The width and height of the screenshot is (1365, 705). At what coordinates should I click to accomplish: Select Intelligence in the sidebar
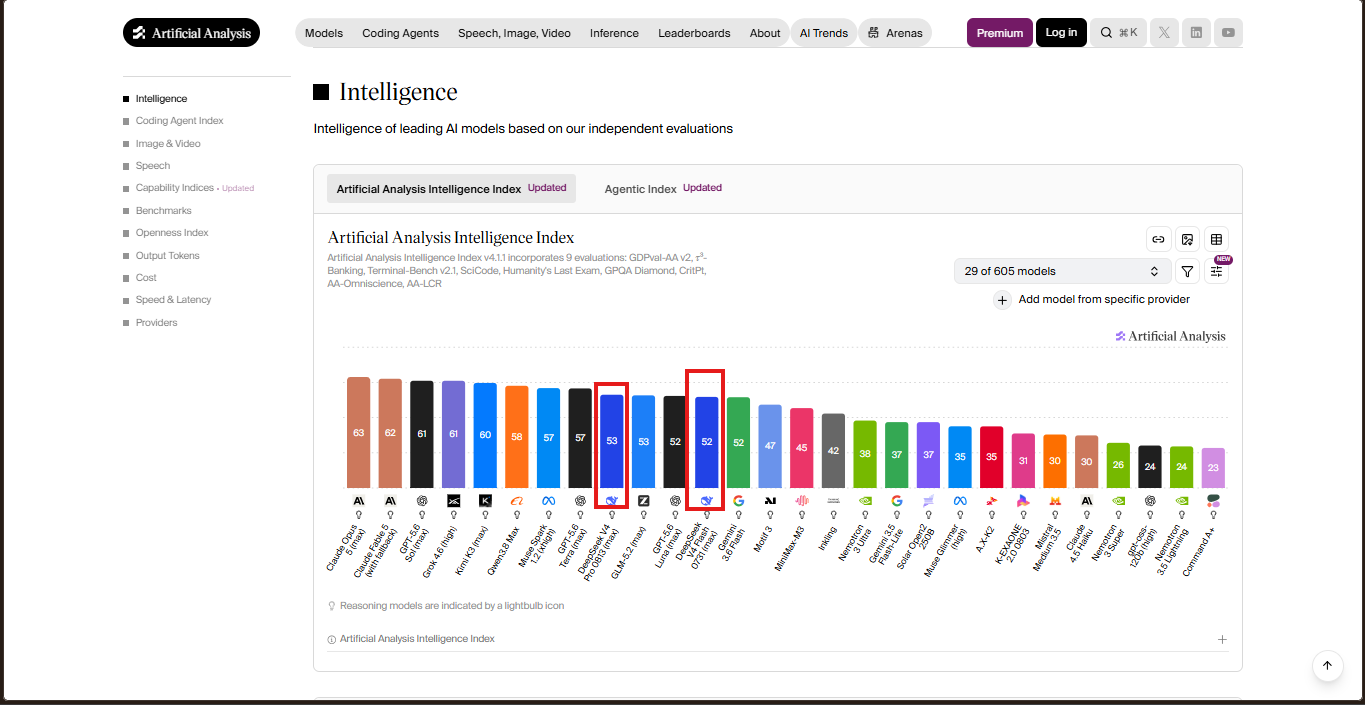pos(161,99)
